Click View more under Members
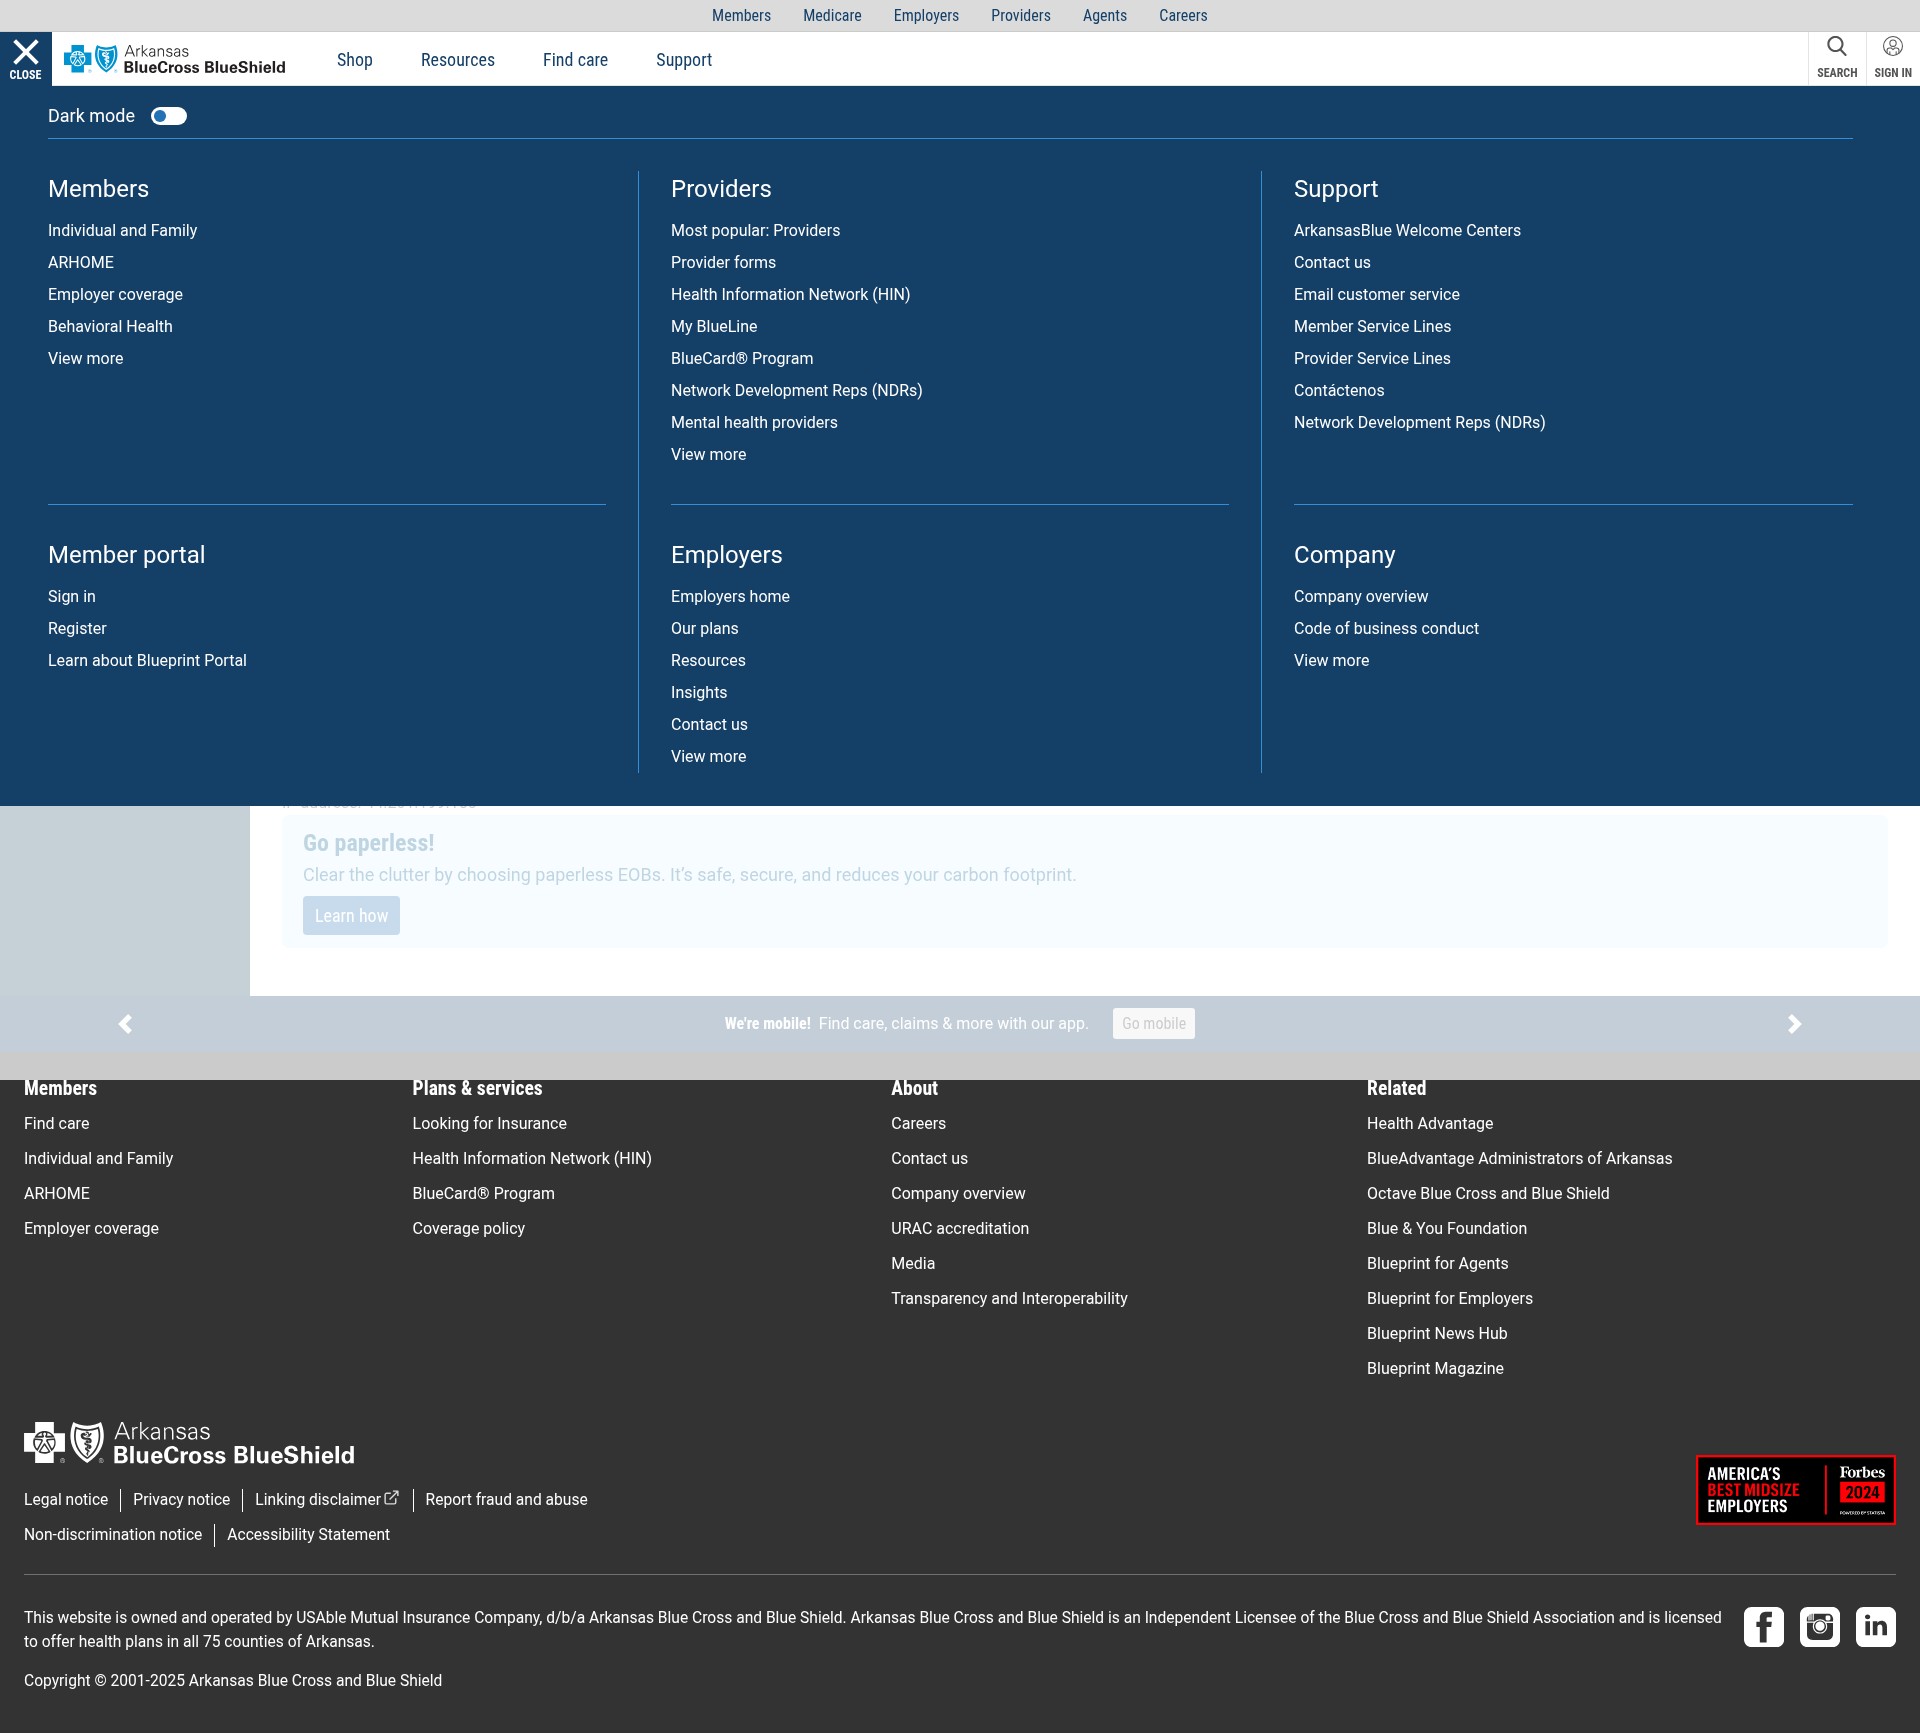Viewport: 1920px width, 1733px height. [86, 359]
